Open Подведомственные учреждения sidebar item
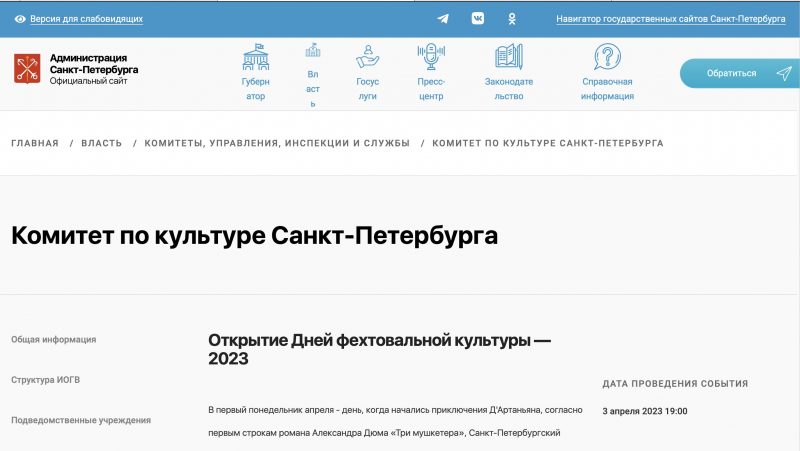Image resolution: width=800 pixels, height=451 pixels. 81,420
